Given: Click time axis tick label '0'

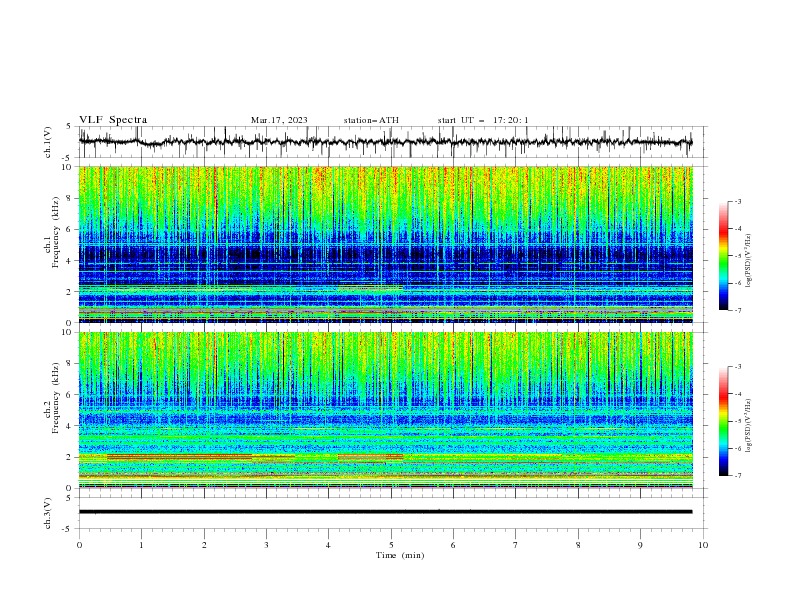Looking at the screenshot, I should [79, 545].
